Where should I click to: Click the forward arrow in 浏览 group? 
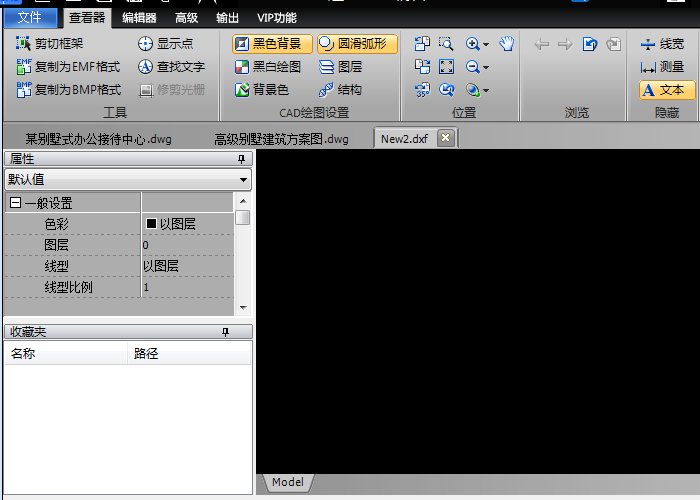(565, 44)
